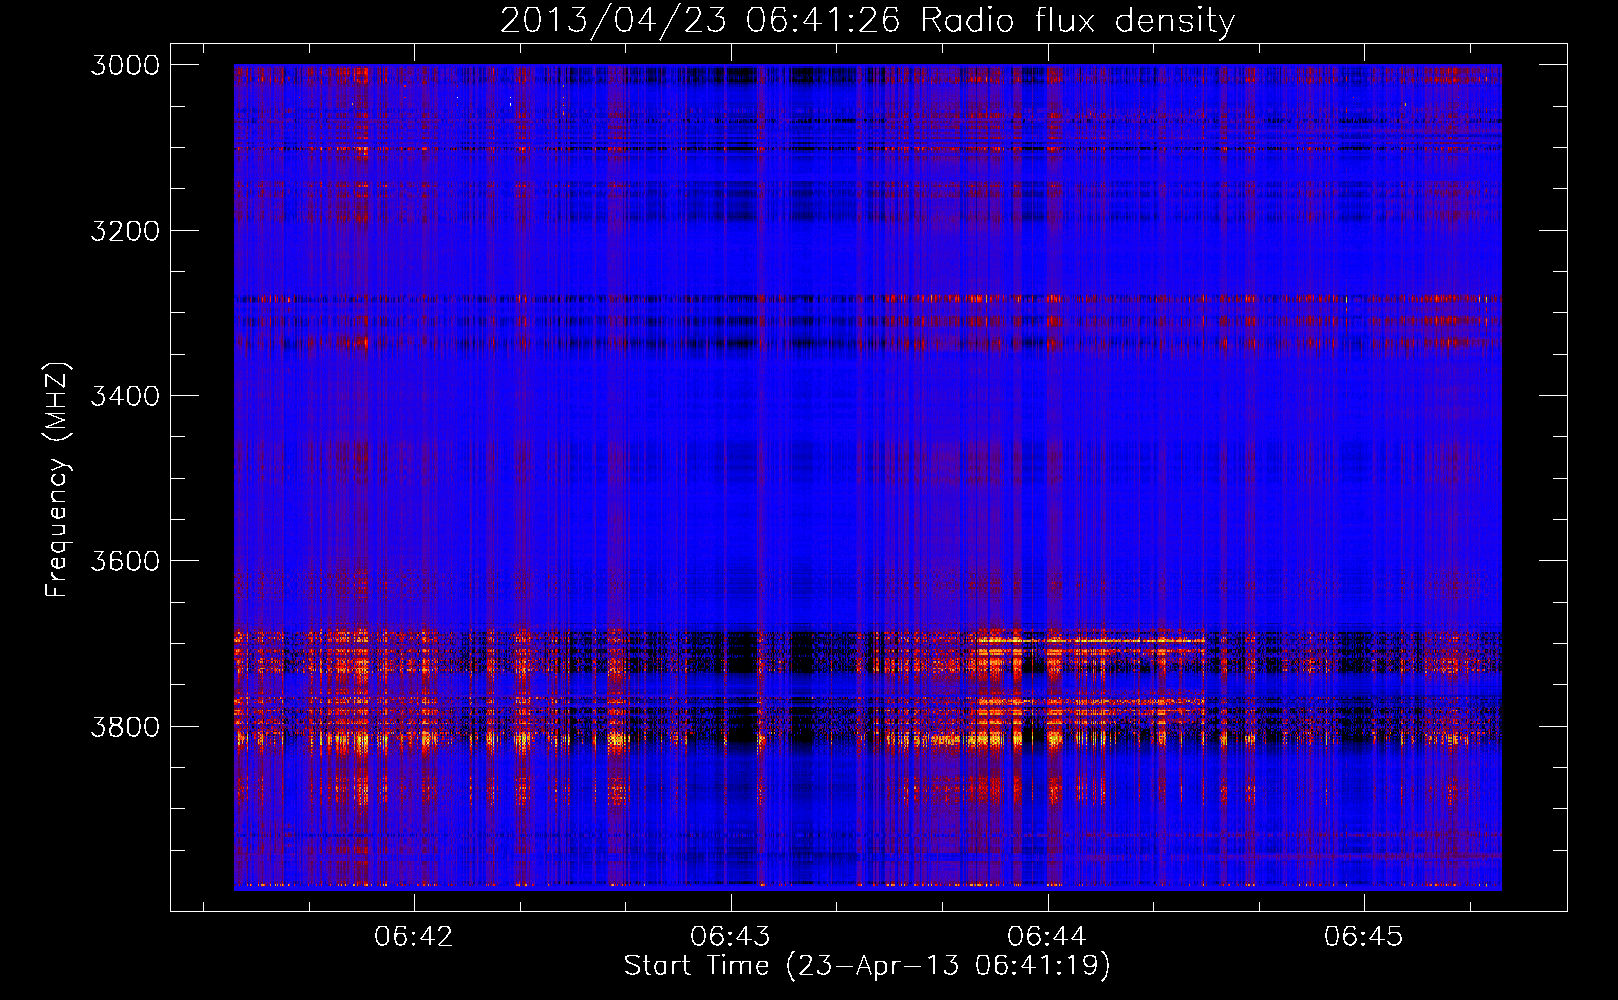Image resolution: width=1618 pixels, height=1000 pixels.
Task: Click the 06:42 time axis label
Action: tap(414, 936)
